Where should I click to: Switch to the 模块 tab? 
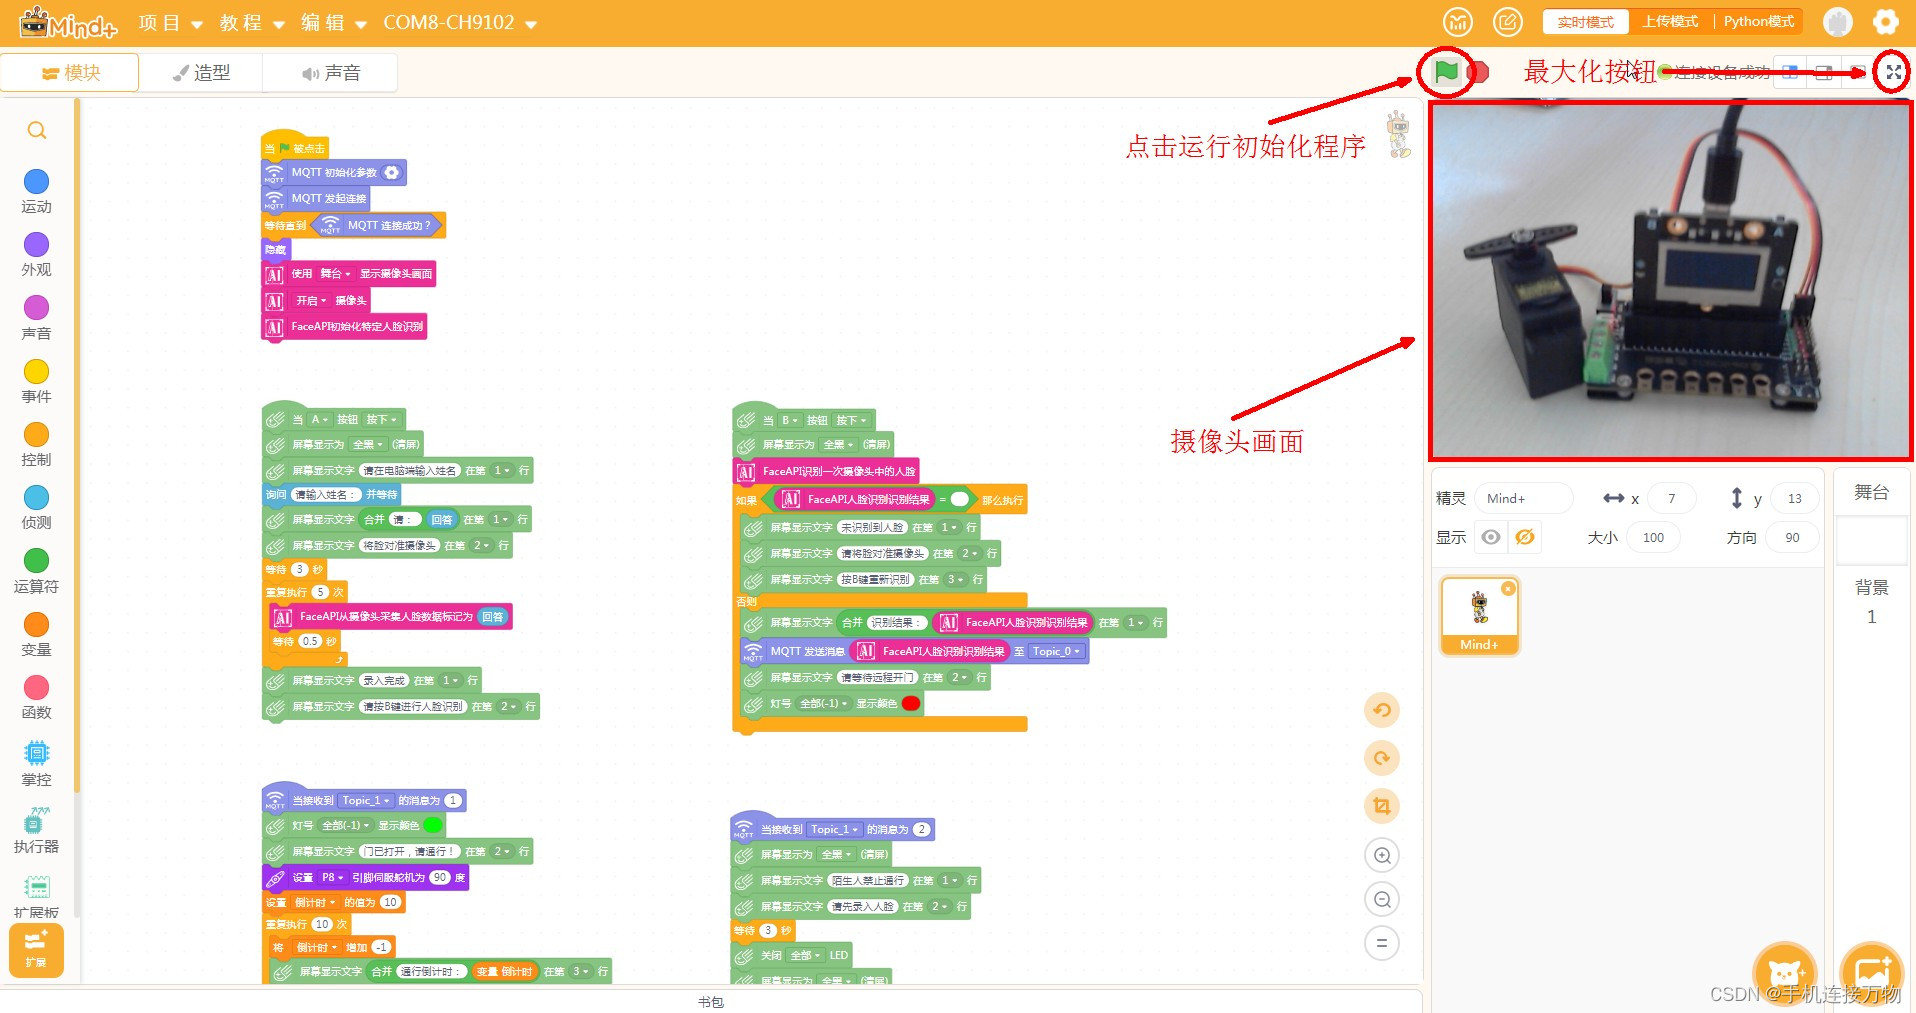(70, 73)
